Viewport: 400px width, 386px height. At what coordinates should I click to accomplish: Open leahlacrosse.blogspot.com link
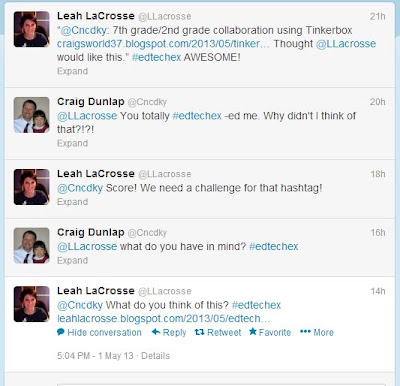(x=163, y=319)
